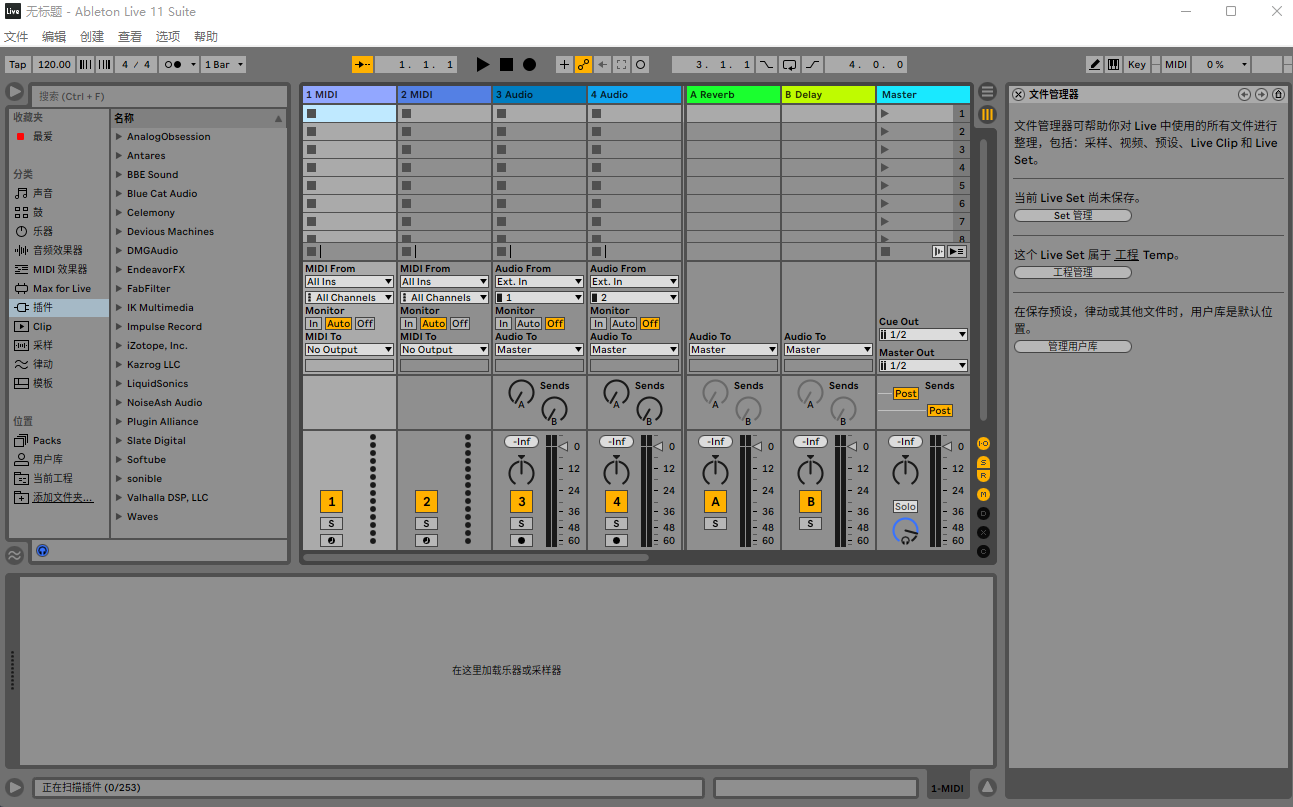This screenshot has height=807, width=1293.
Task: Toggle the Follow playback button
Action: tap(362, 64)
